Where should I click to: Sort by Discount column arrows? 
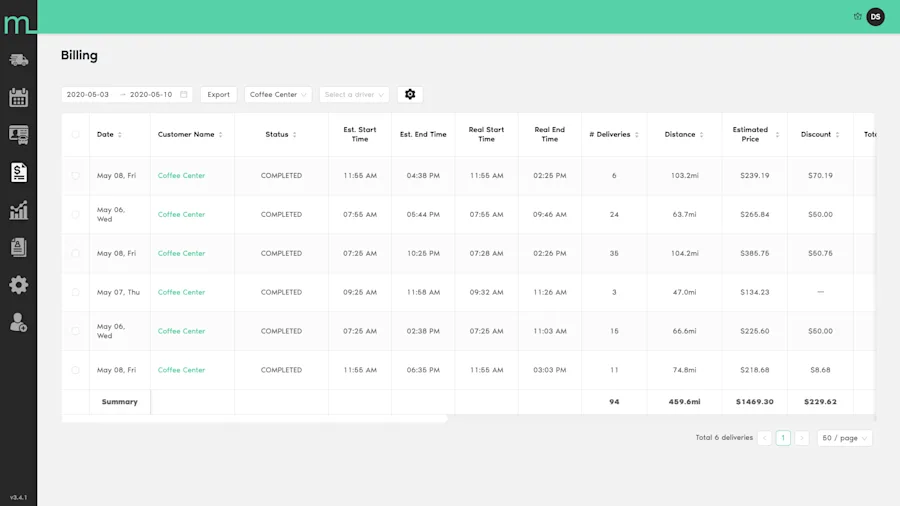click(x=837, y=134)
